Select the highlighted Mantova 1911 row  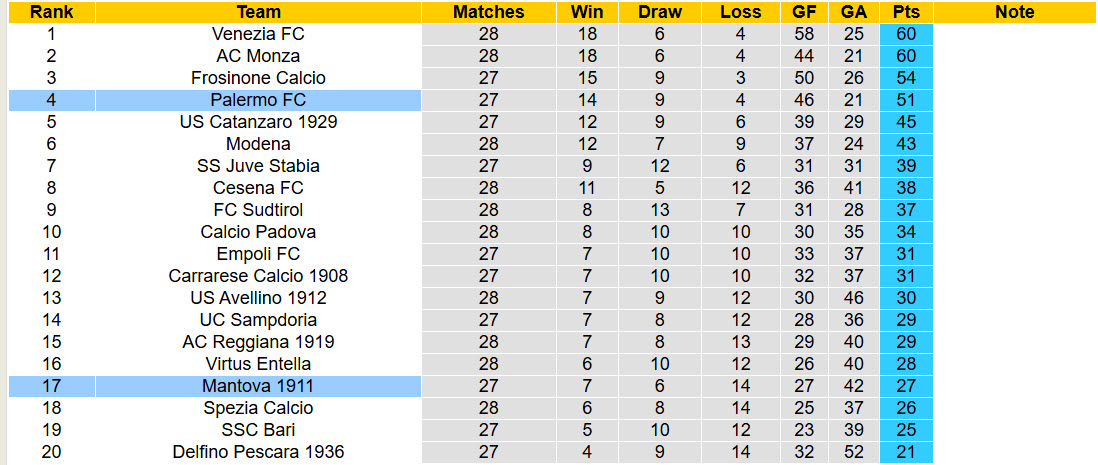pyautogui.click(x=258, y=386)
